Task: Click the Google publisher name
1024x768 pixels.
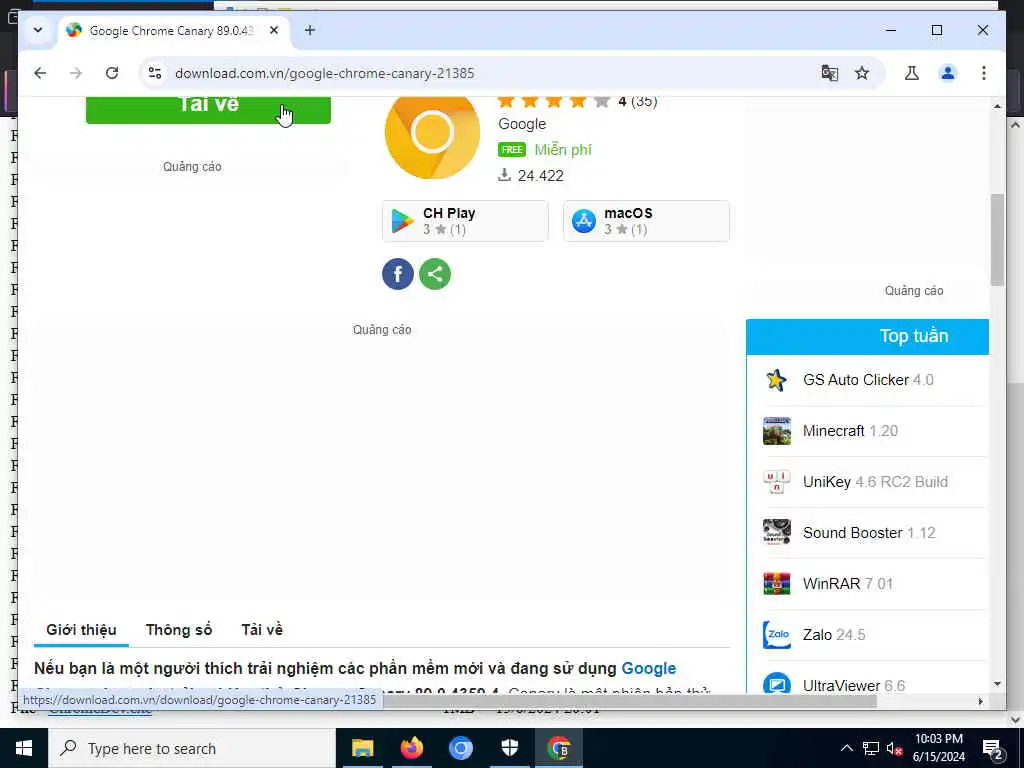Action: (x=522, y=124)
